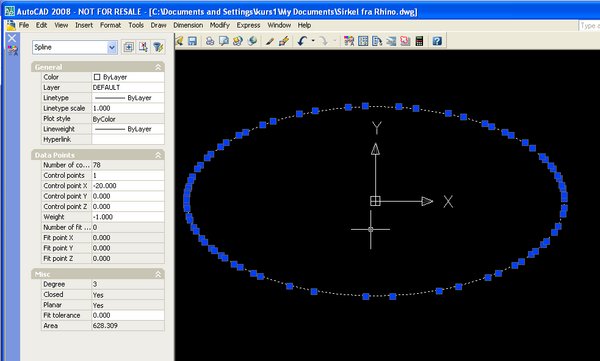This screenshot has width=600, height=361.
Task: Click the Plot style ByColor value
Action: (128, 119)
